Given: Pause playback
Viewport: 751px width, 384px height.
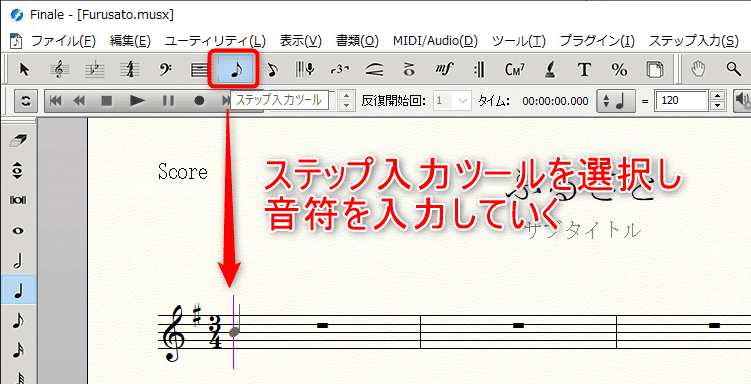Looking at the screenshot, I should click(168, 101).
